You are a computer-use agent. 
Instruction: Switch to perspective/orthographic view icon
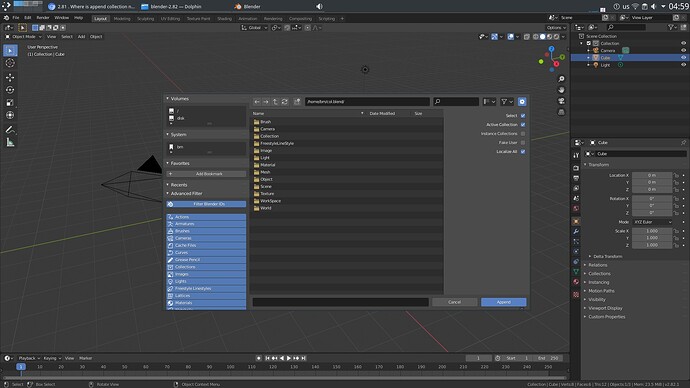[561, 112]
